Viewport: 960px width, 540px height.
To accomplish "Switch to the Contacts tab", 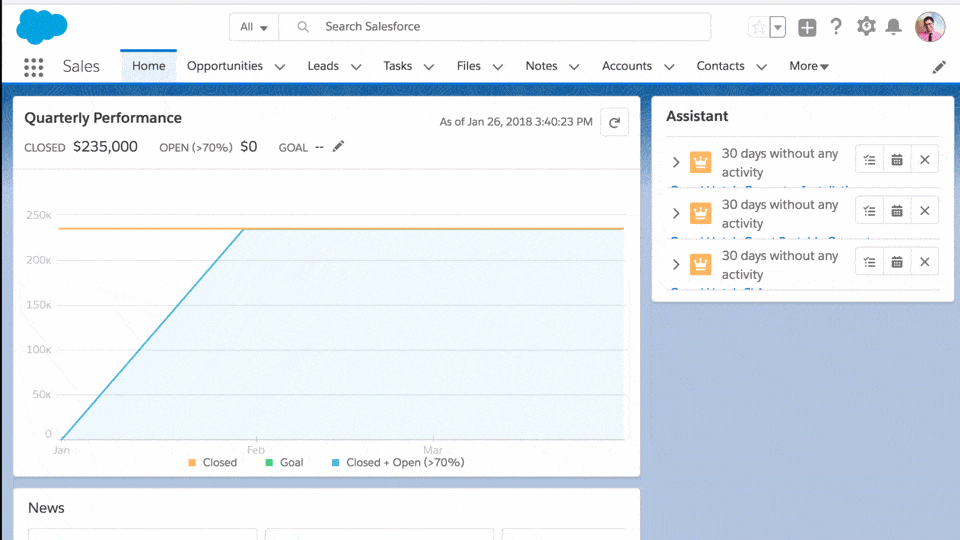I will (x=721, y=66).
